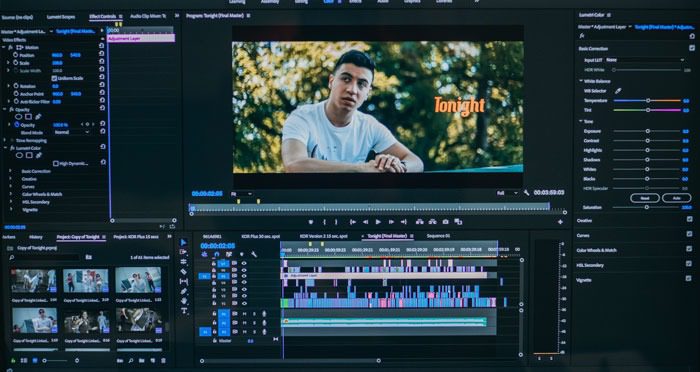Screen dimensions: 700x372
Task: Toggle Color Wheels & Match checkbox
Action: point(690,249)
